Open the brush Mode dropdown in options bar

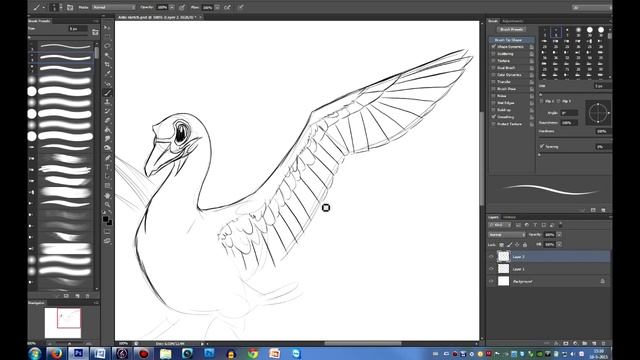[113, 7]
